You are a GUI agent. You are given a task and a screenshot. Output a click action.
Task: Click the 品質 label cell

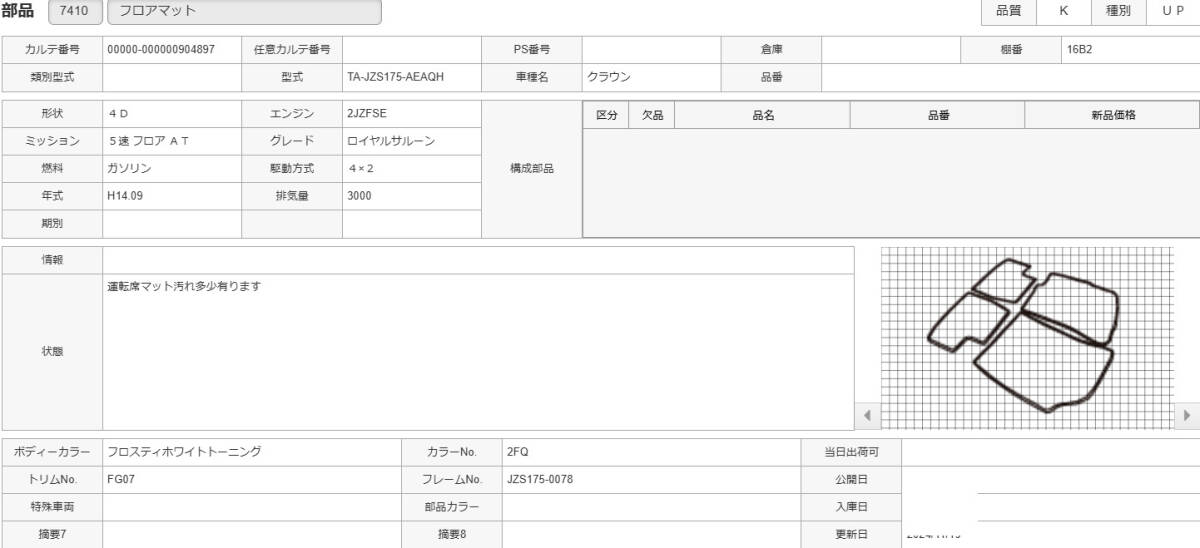click(1009, 11)
